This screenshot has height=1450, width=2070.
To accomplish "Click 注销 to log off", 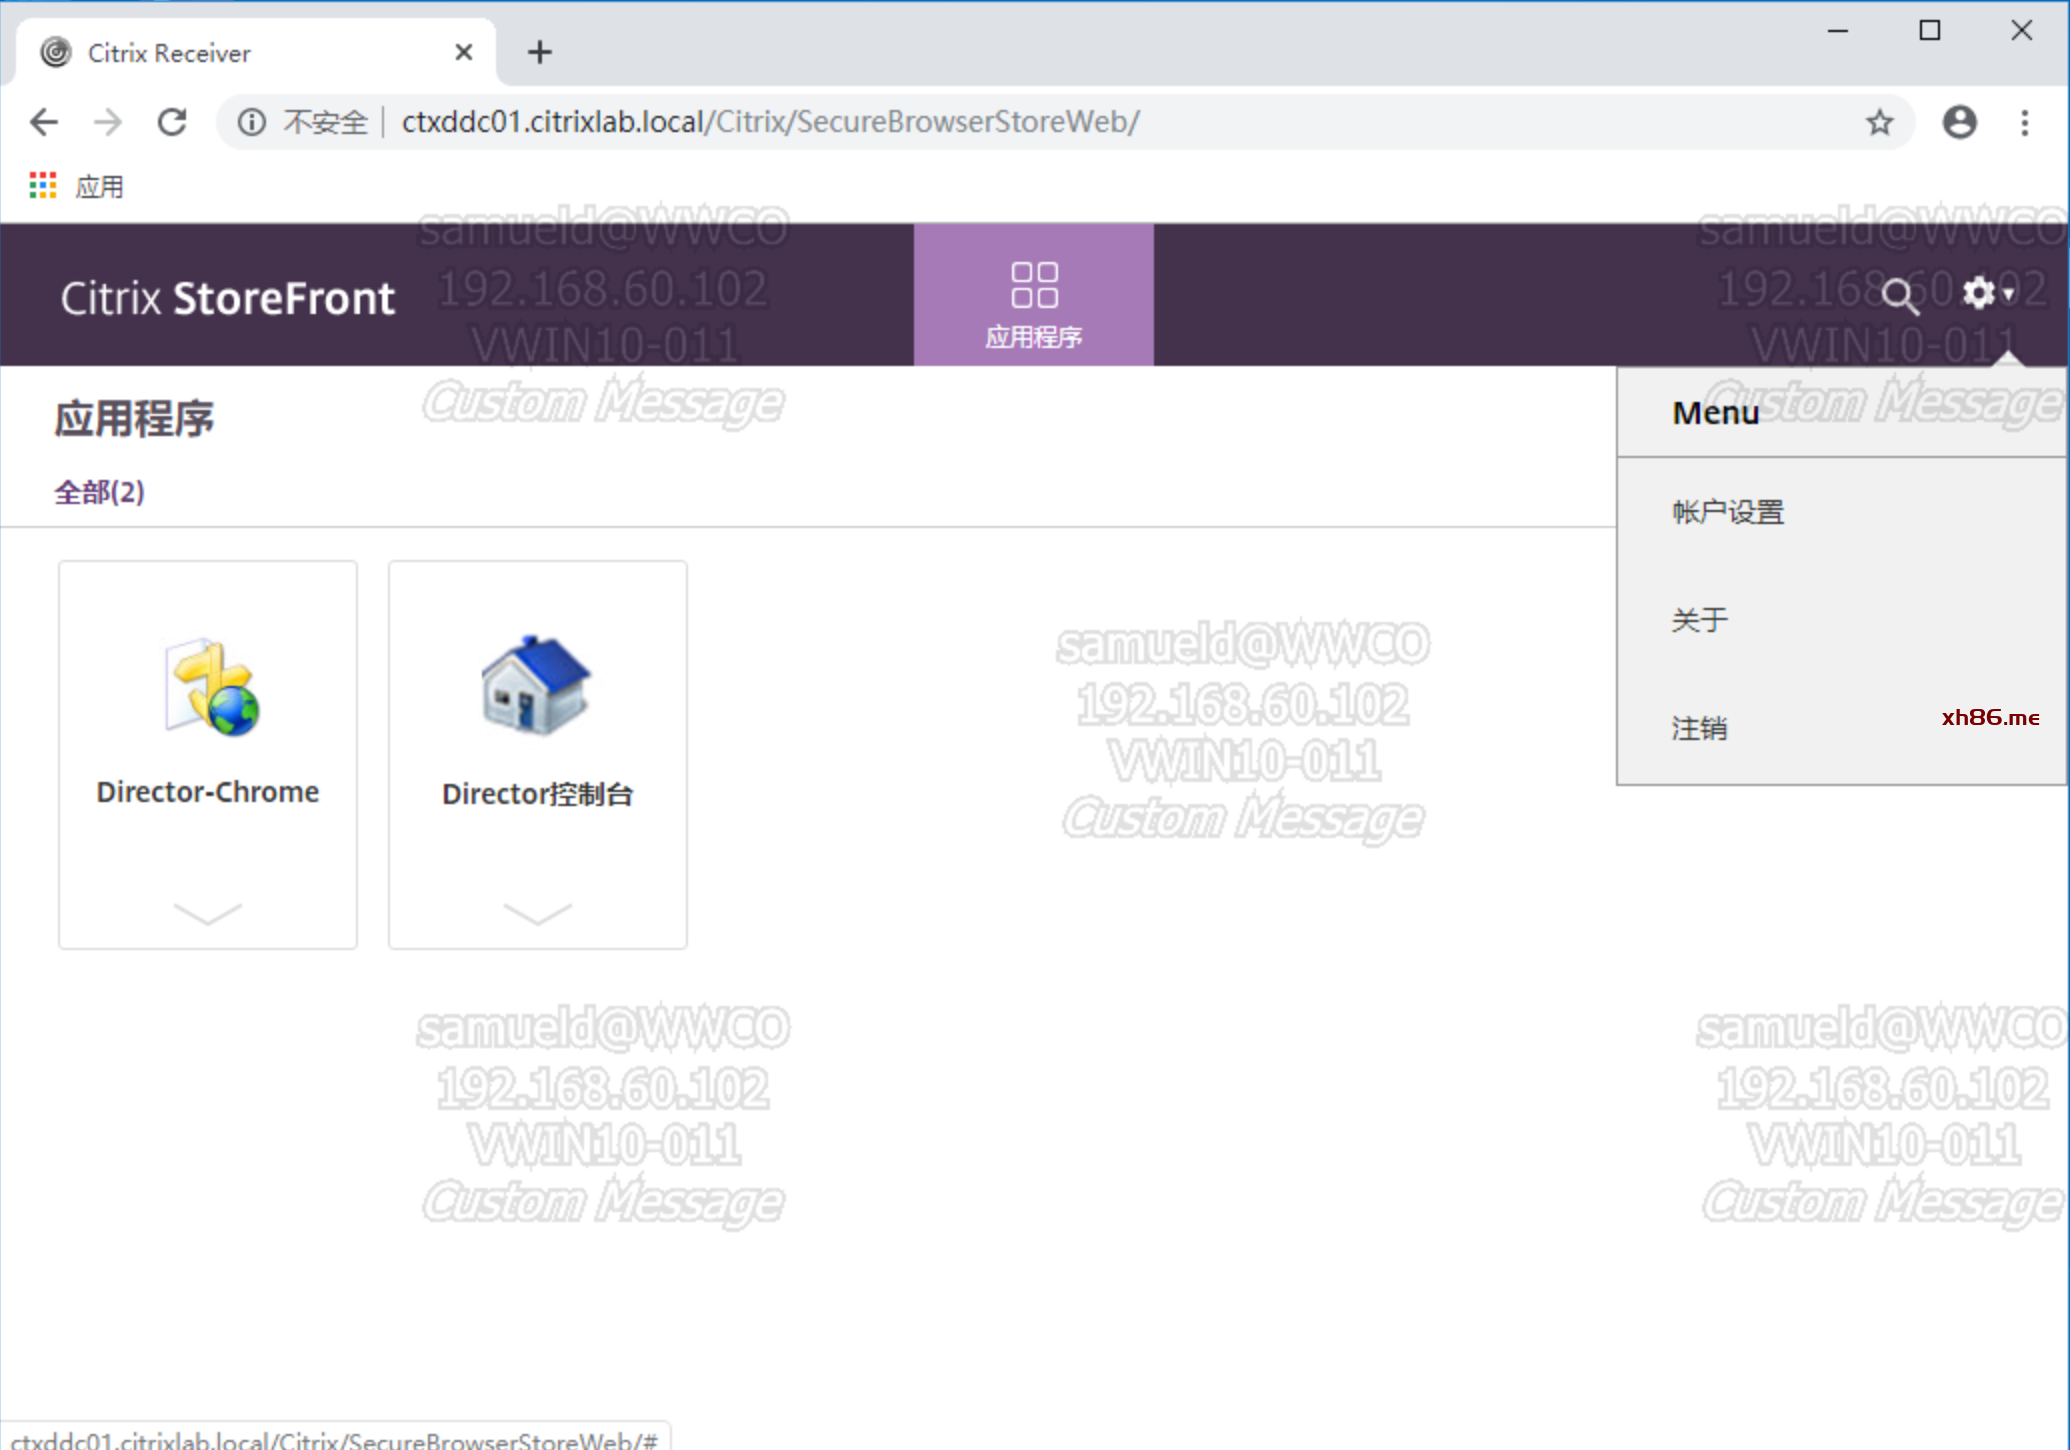I will [1699, 728].
